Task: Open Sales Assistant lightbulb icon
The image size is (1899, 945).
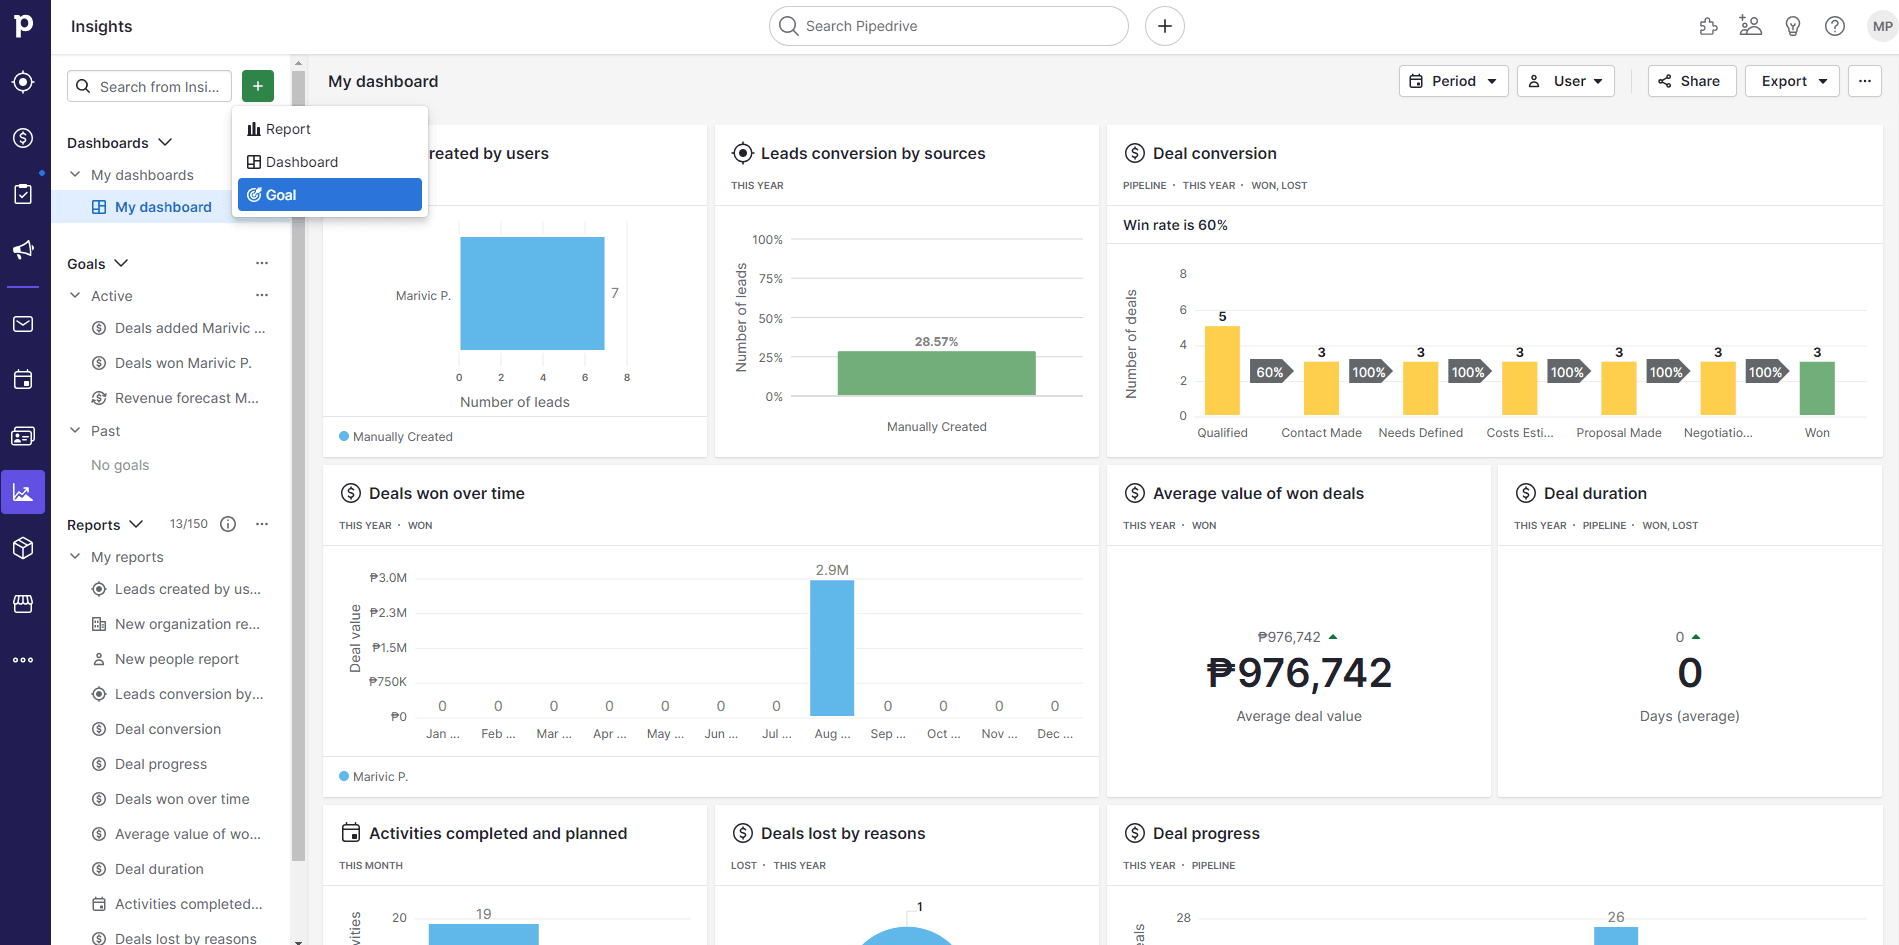Action: (1793, 26)
